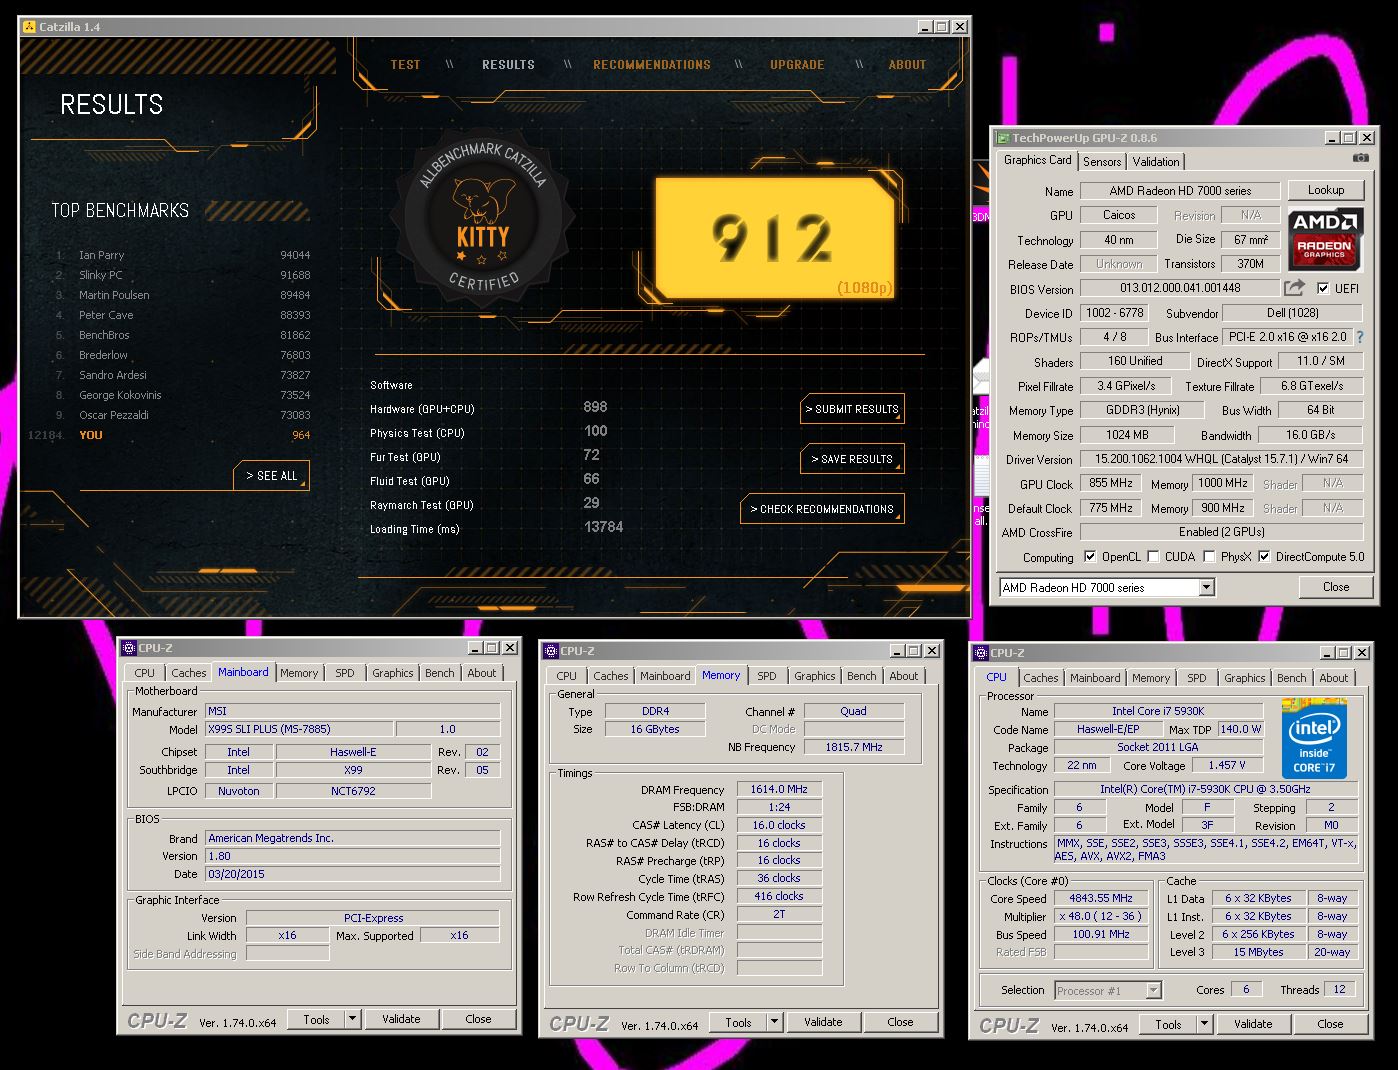
Task: Click title icon of the processor CPU-Z window
Action: [981, 653]
